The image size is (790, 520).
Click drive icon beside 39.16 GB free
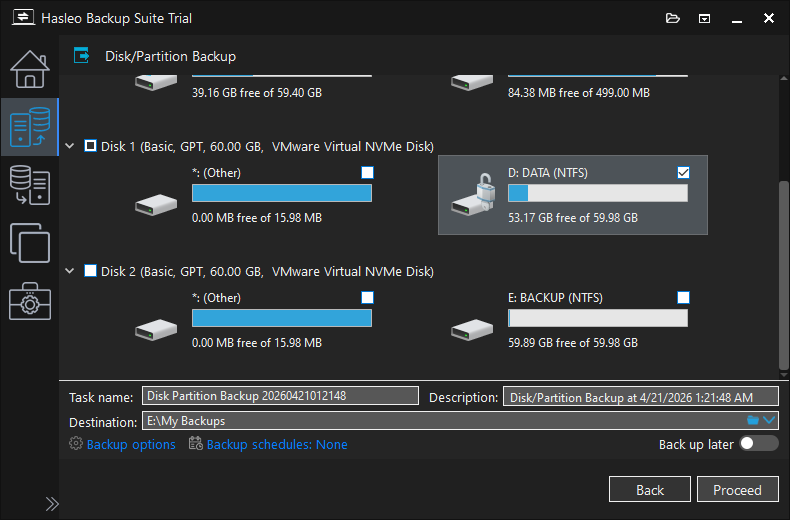156,82
